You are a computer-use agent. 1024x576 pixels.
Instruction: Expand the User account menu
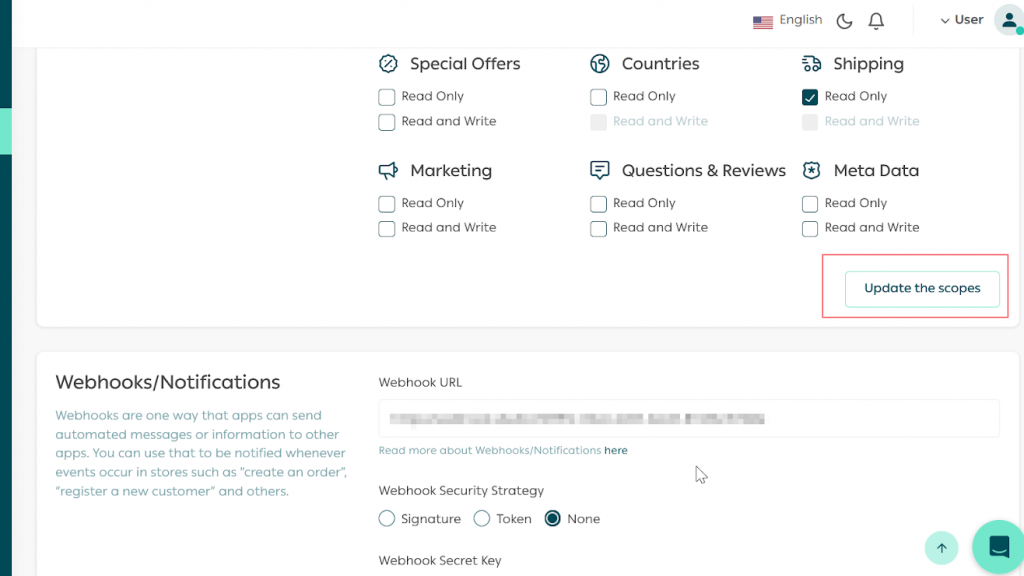point(961,20)
